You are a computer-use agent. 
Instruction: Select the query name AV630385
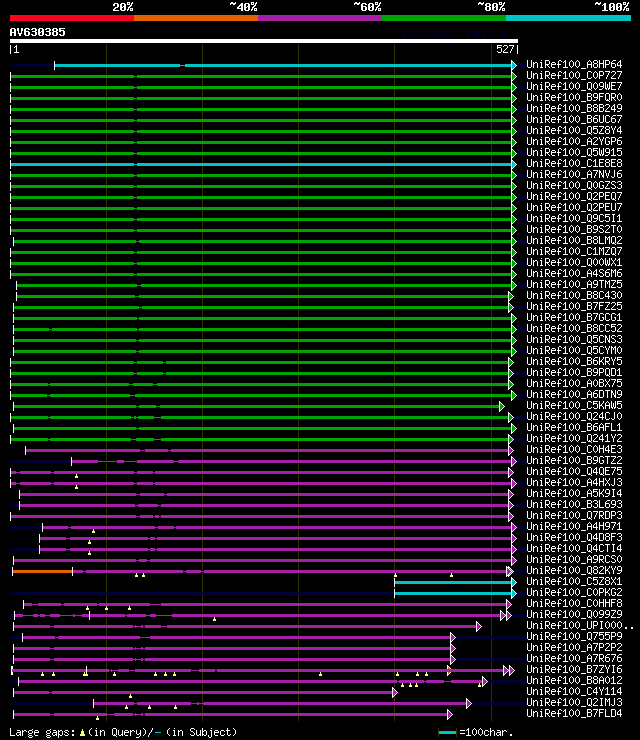(x=38, y=32)
